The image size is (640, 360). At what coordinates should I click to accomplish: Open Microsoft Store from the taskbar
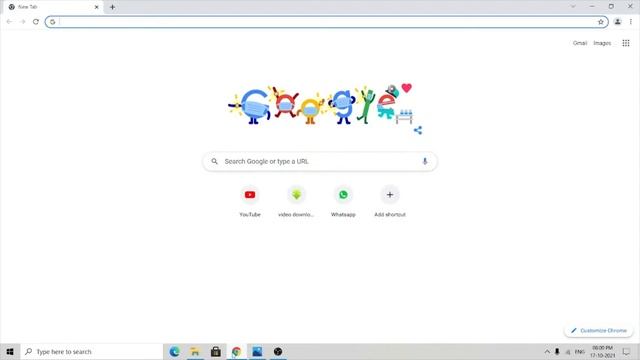pyautogui.click(x=216, y=351)
